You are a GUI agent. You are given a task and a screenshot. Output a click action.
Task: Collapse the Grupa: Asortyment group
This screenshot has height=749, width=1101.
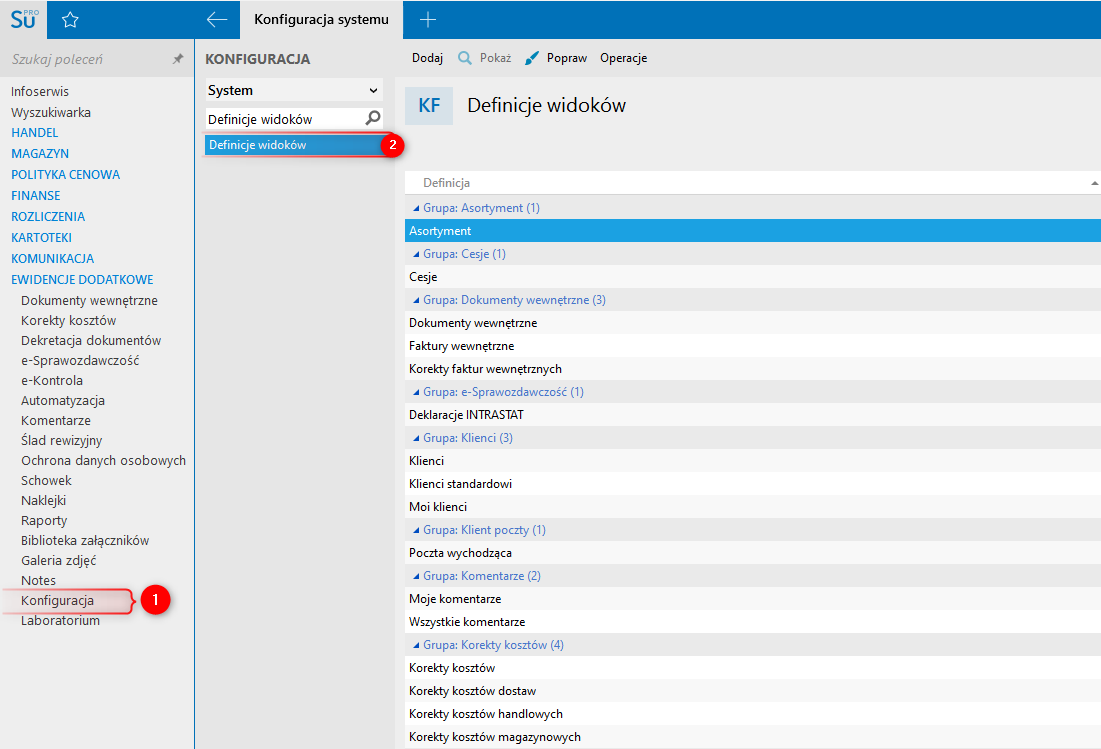[x=417, y=208]
